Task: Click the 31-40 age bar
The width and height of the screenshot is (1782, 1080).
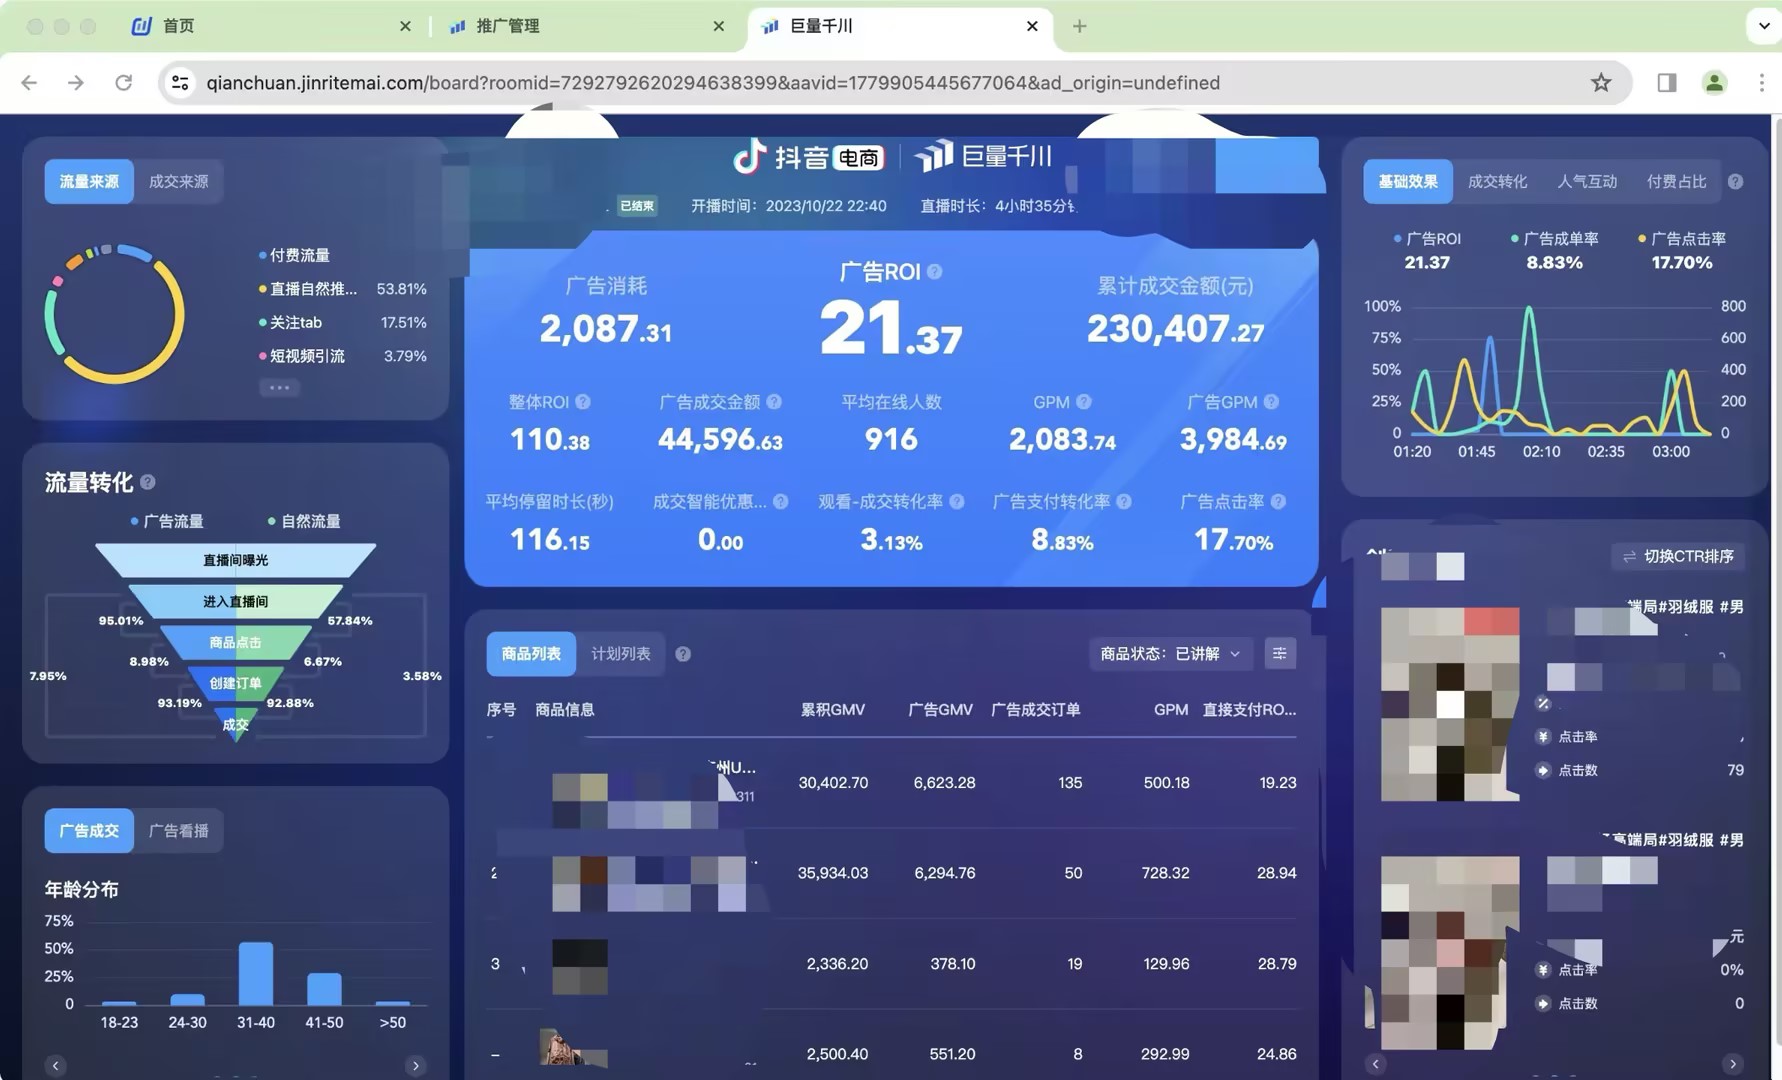Action: [256, 974]
